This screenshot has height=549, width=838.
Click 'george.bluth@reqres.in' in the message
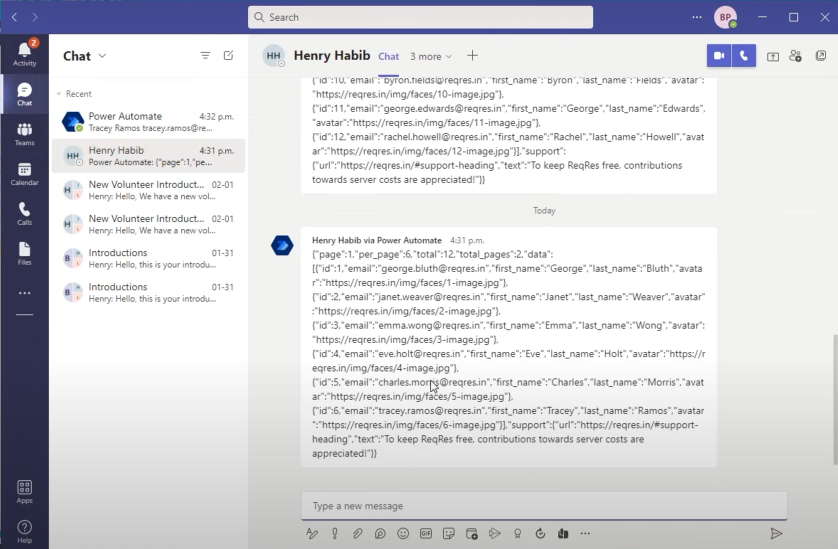pos(433,268)
